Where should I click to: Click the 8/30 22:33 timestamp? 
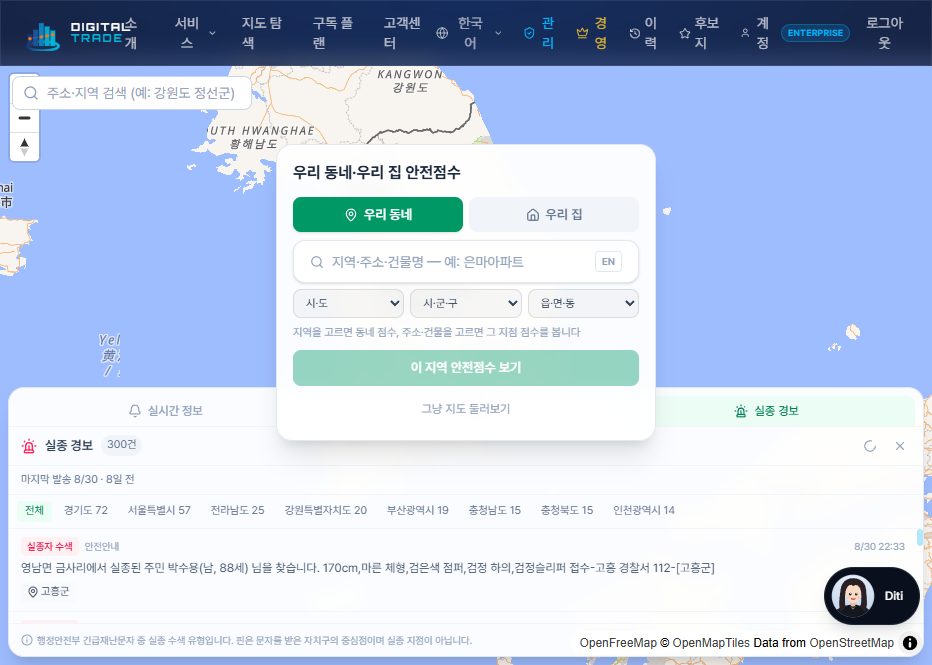(879, 546)
